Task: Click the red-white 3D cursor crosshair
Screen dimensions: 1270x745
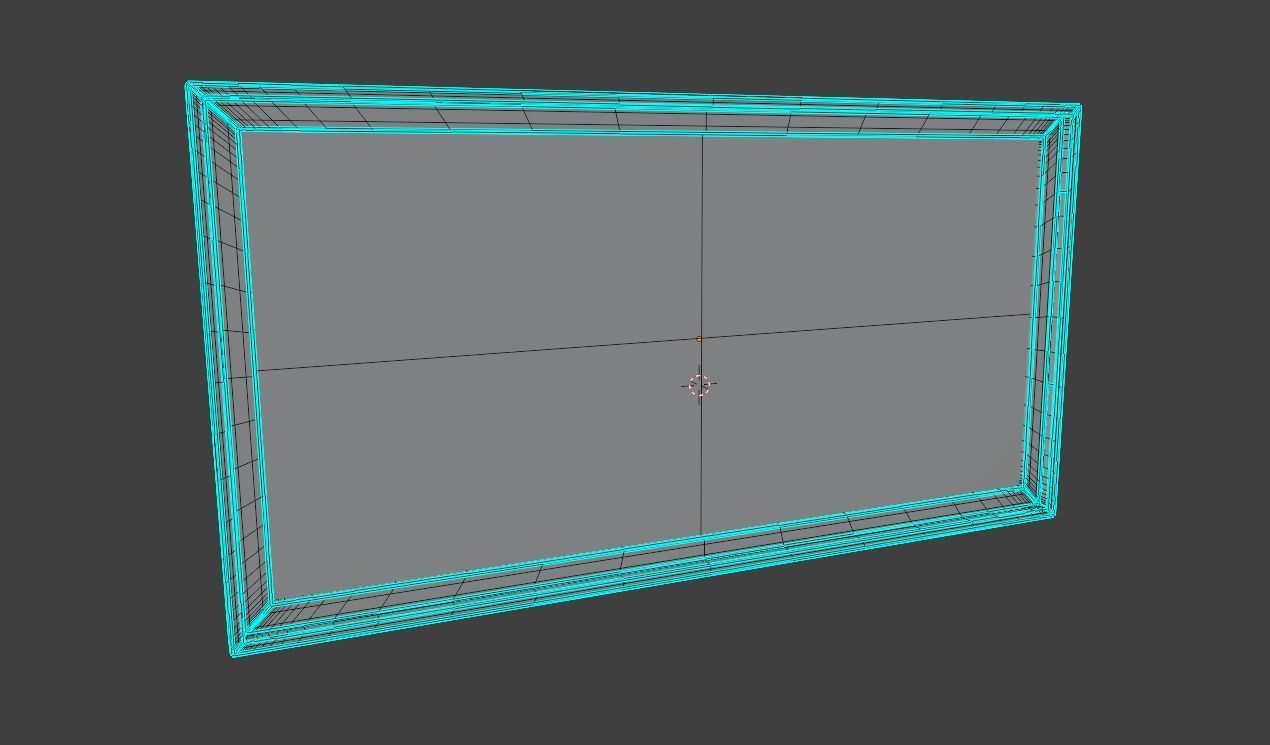Action: pos(700,385)
